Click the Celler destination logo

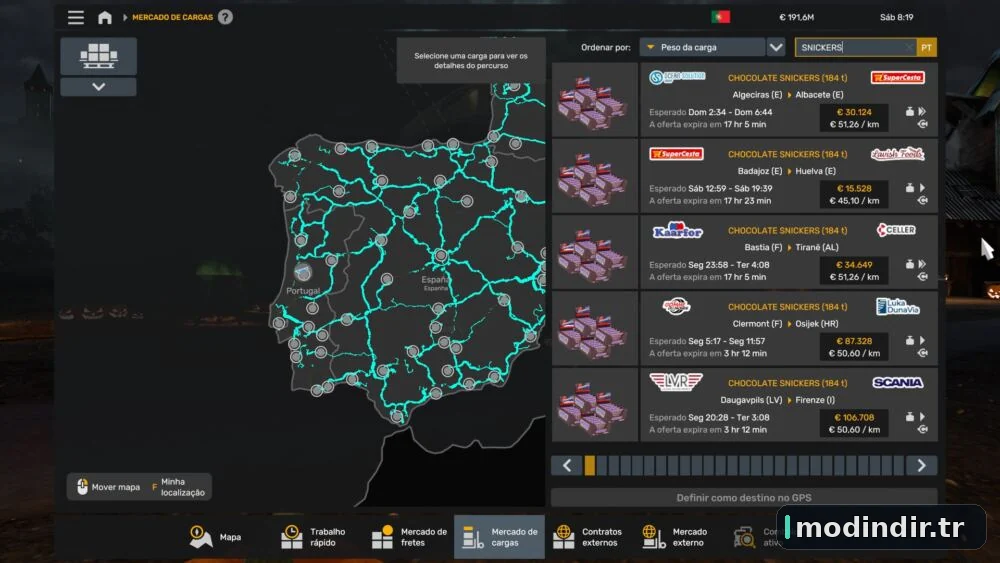point(896,230)
